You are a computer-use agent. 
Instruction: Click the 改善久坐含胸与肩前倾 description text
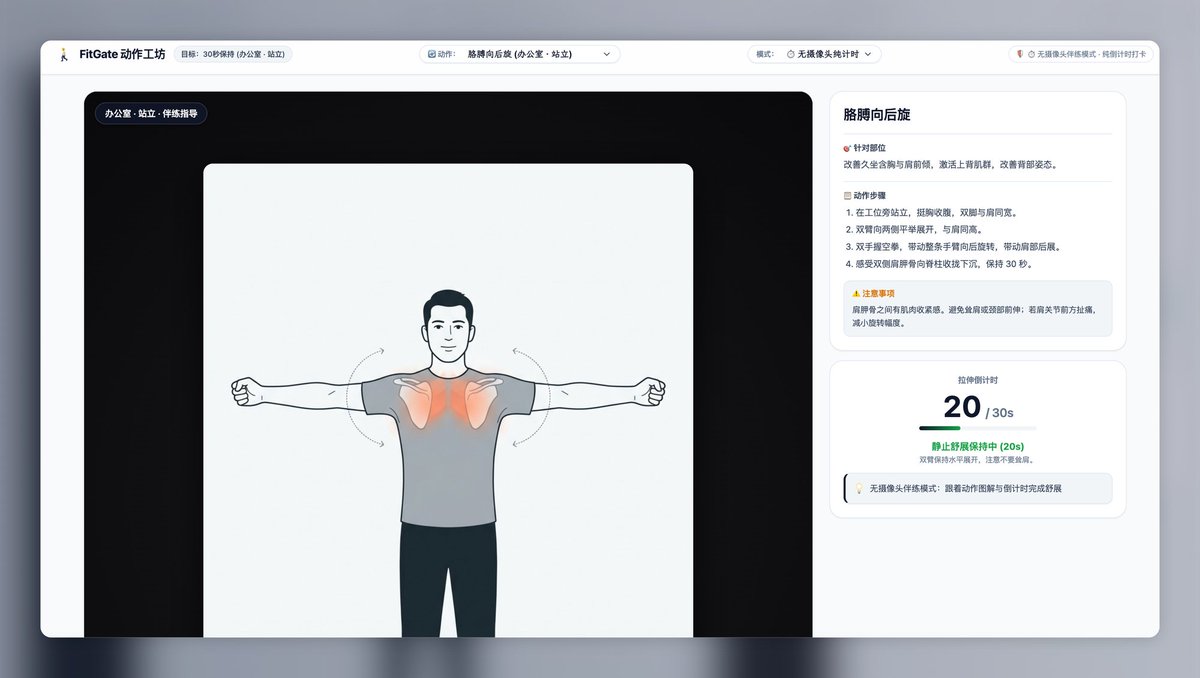pos(950,164)
